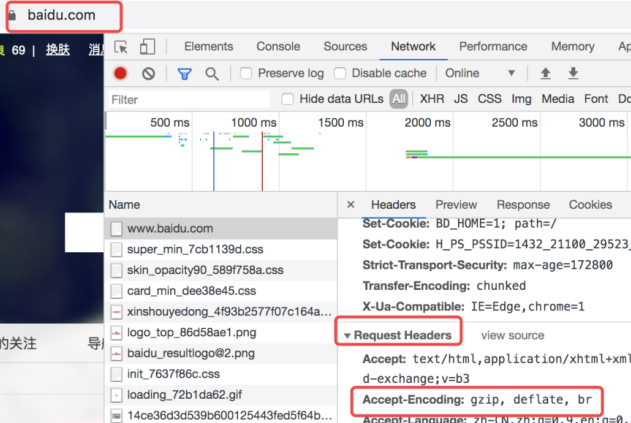
Task: Open the Memory tab
Action: 573,46
